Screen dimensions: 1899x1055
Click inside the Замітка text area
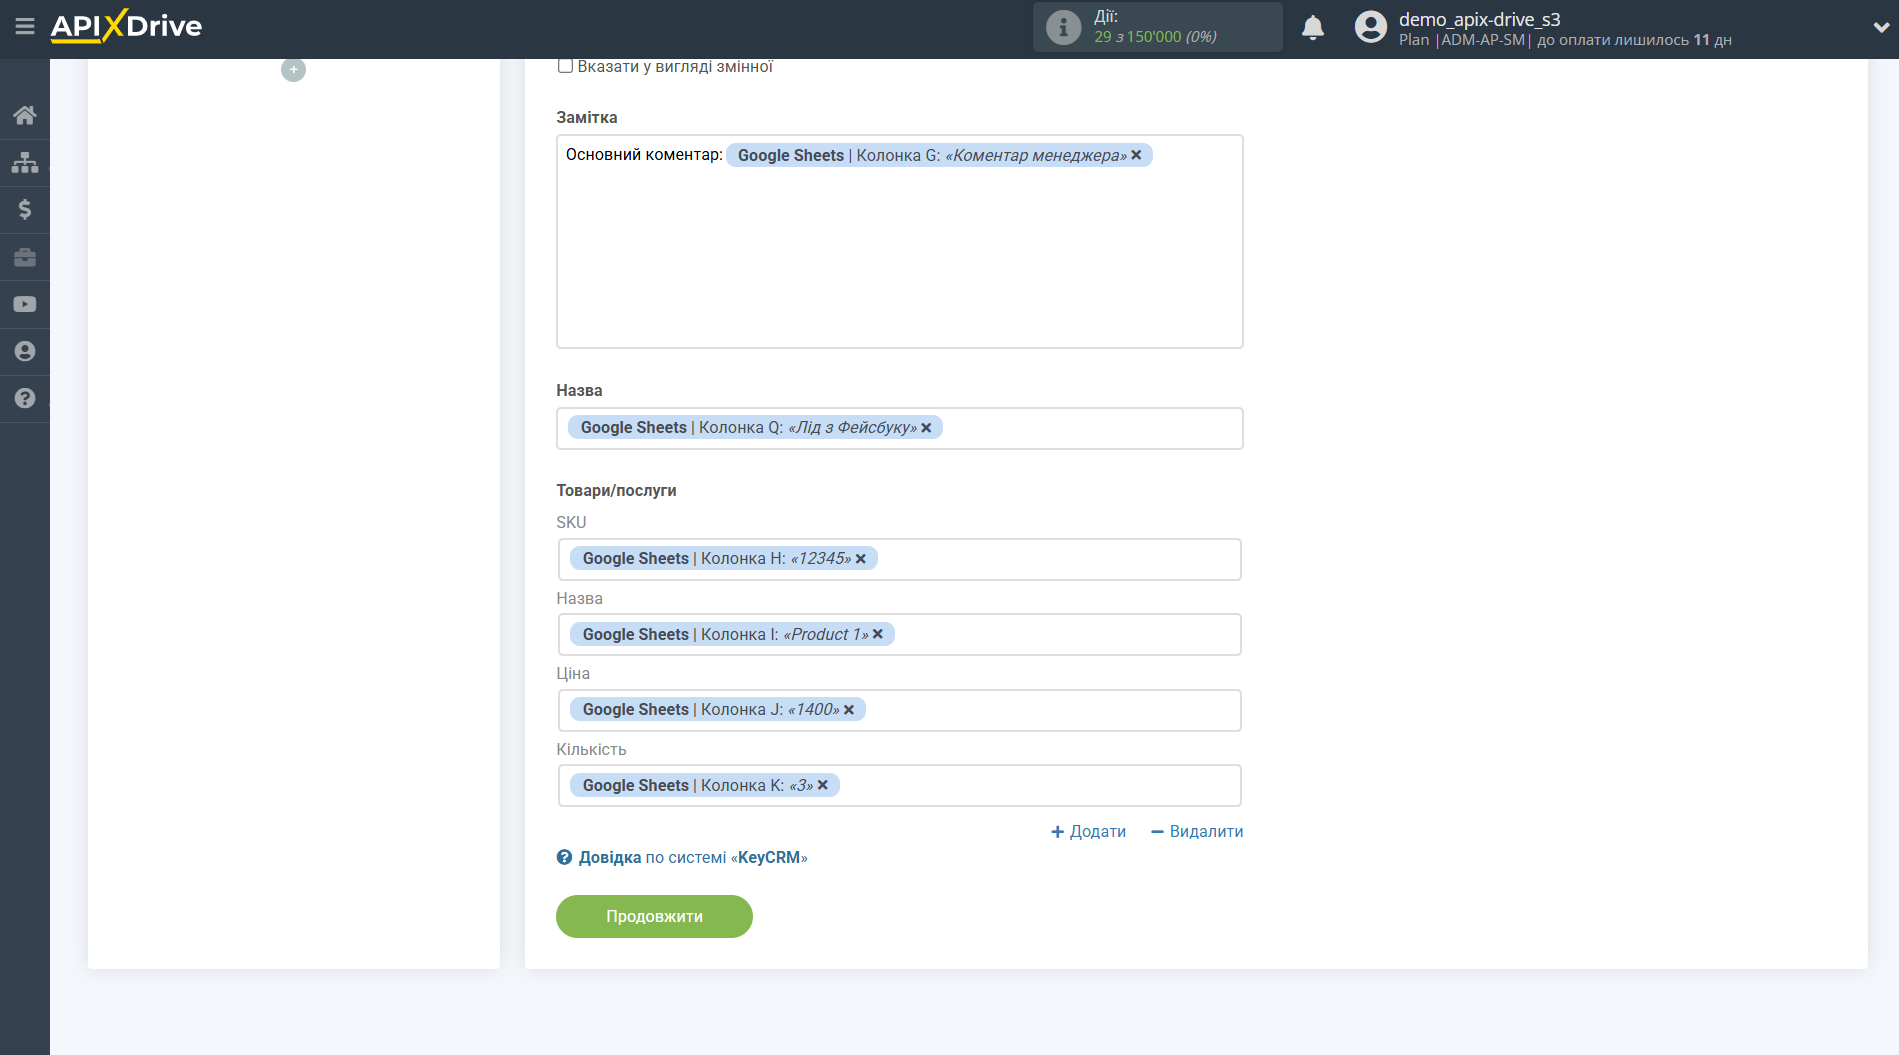899,242
